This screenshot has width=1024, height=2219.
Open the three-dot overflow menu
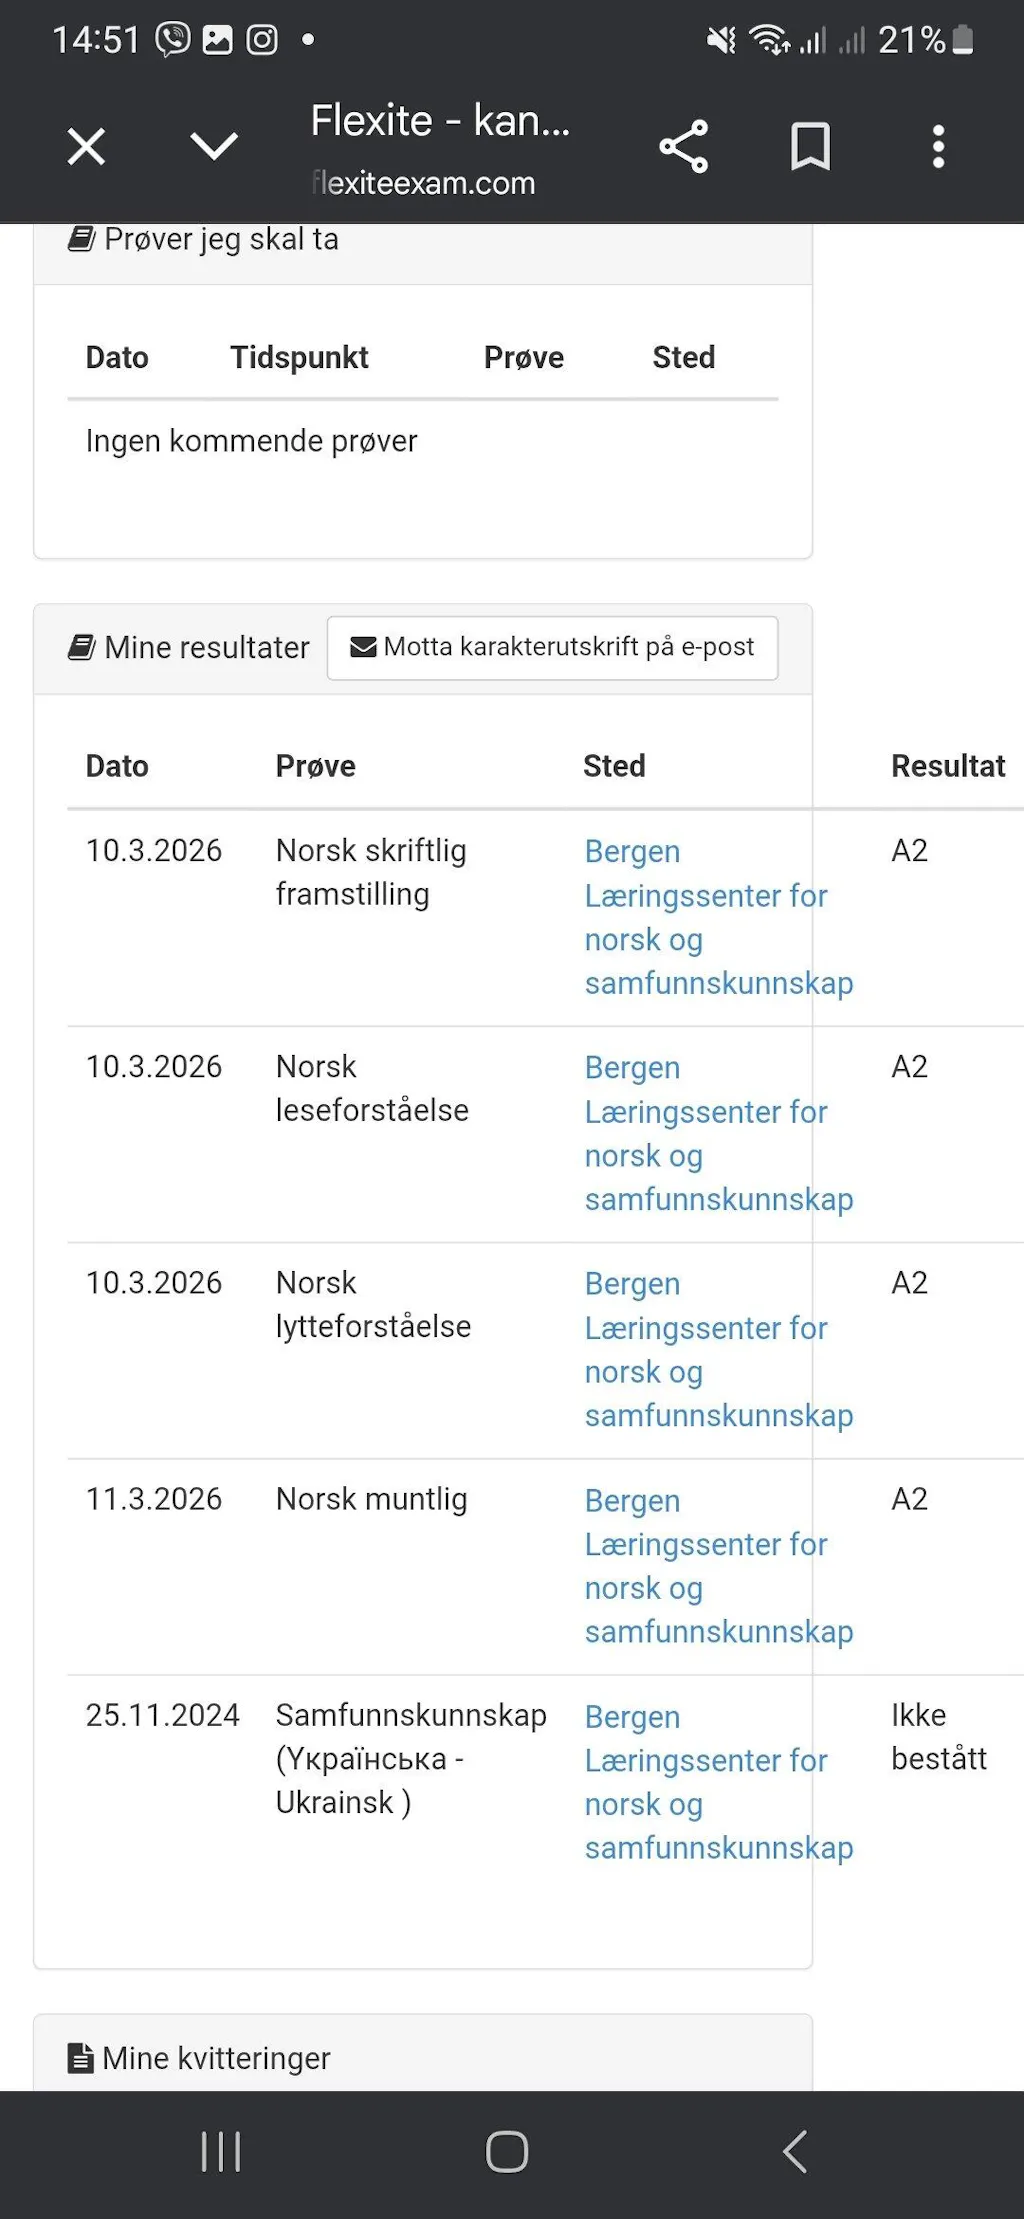(938, 147)
